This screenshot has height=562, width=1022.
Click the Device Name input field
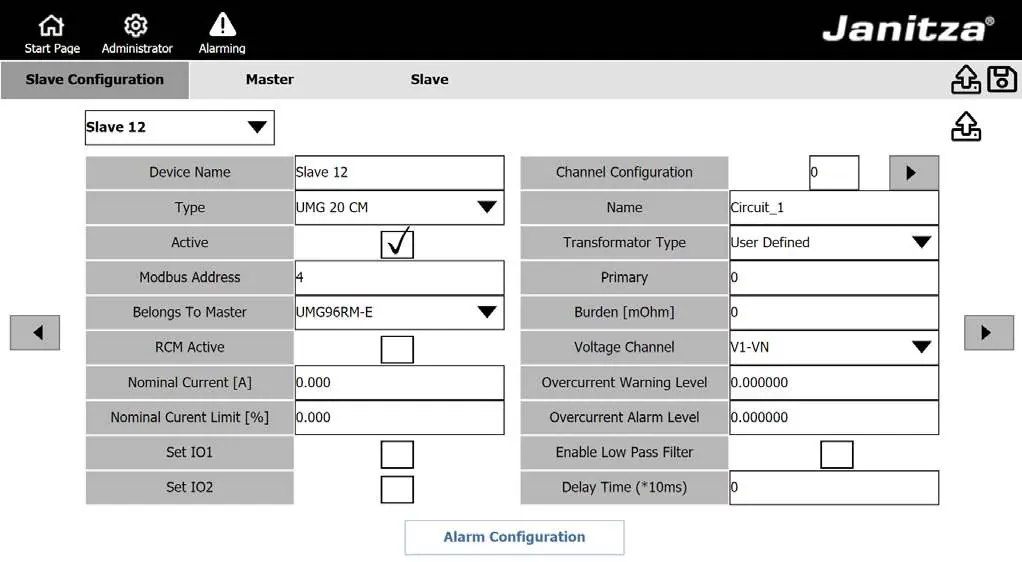point(400,172)
